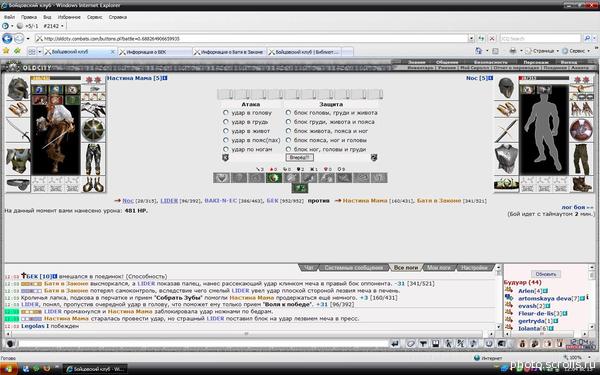The height and width of the screenshot is (375, 600).
Task: Open the quick tabs list dropdown arrow
Action: (x=39, y=52)
